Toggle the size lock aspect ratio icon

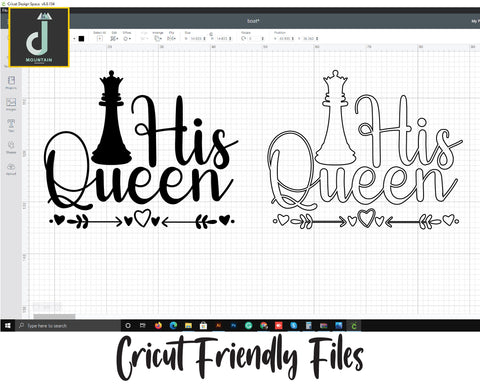click(x=211, y=34)
